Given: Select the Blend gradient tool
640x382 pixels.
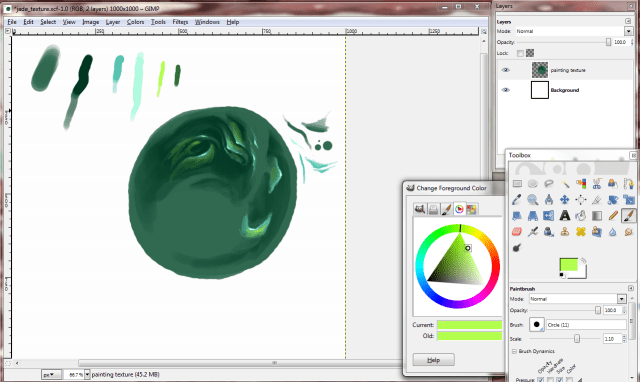Looking at the screenshot, I should click(x=597, y=215).
